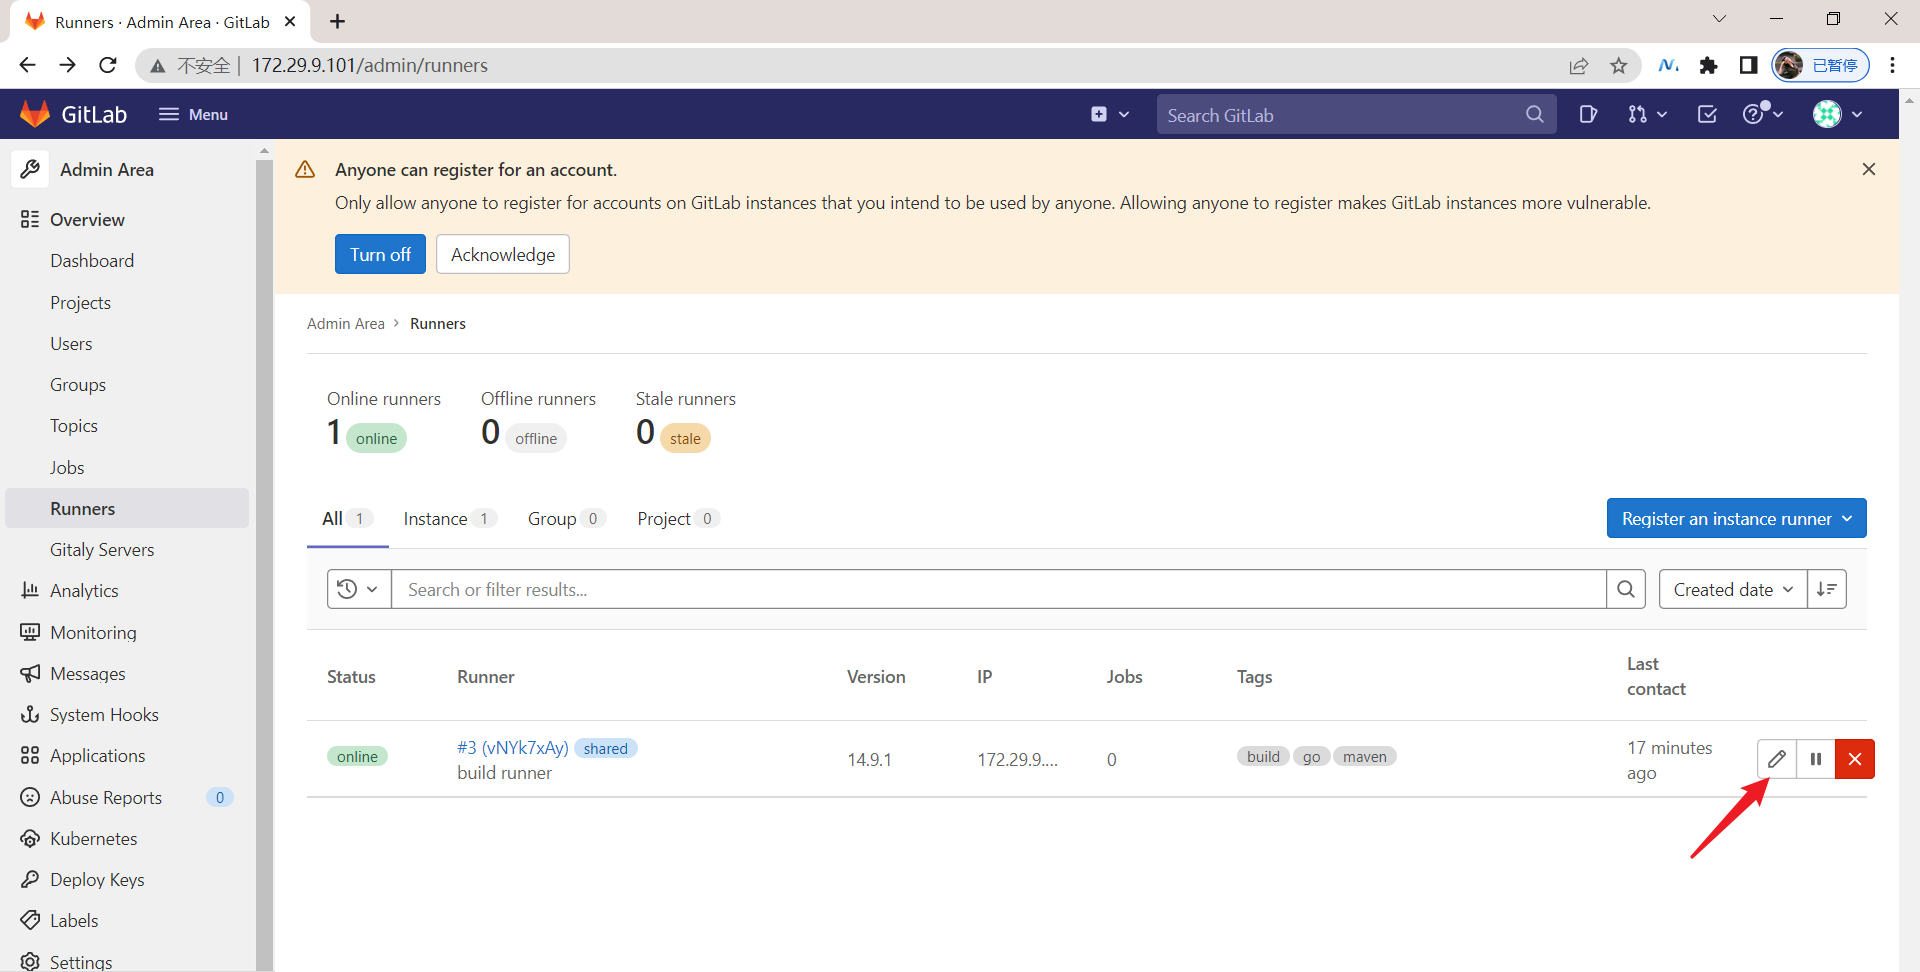Click the Kubernetes icon in sidebar
This screenshot has width=1920, height=972.
30,838
